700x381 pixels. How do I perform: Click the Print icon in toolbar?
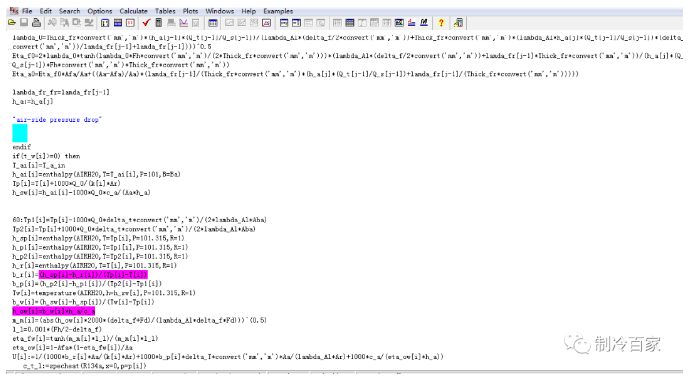(x=36, y=22)
